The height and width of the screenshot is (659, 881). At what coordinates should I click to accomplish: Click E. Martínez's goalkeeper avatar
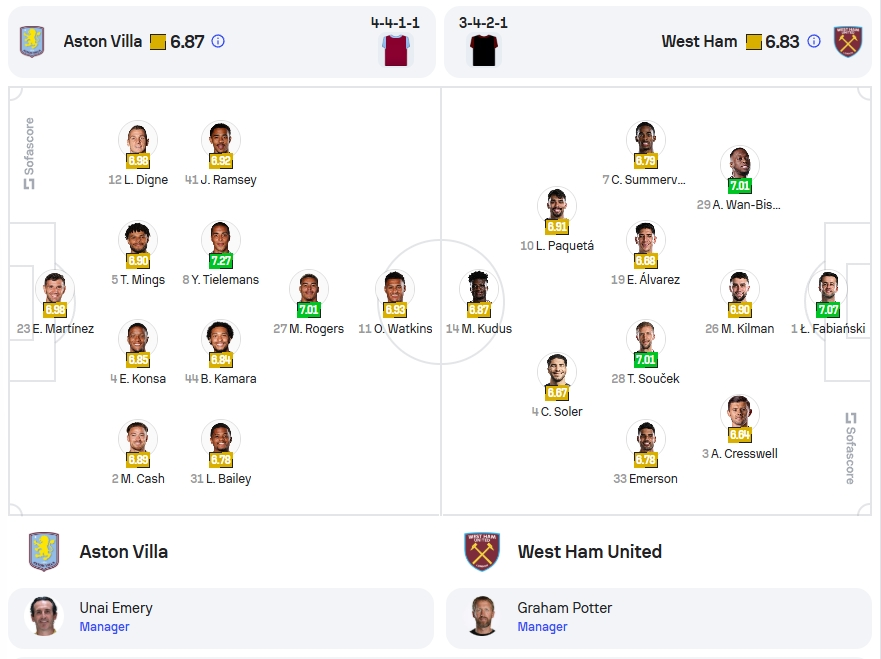pyautogui.click(x=55, y=288)
